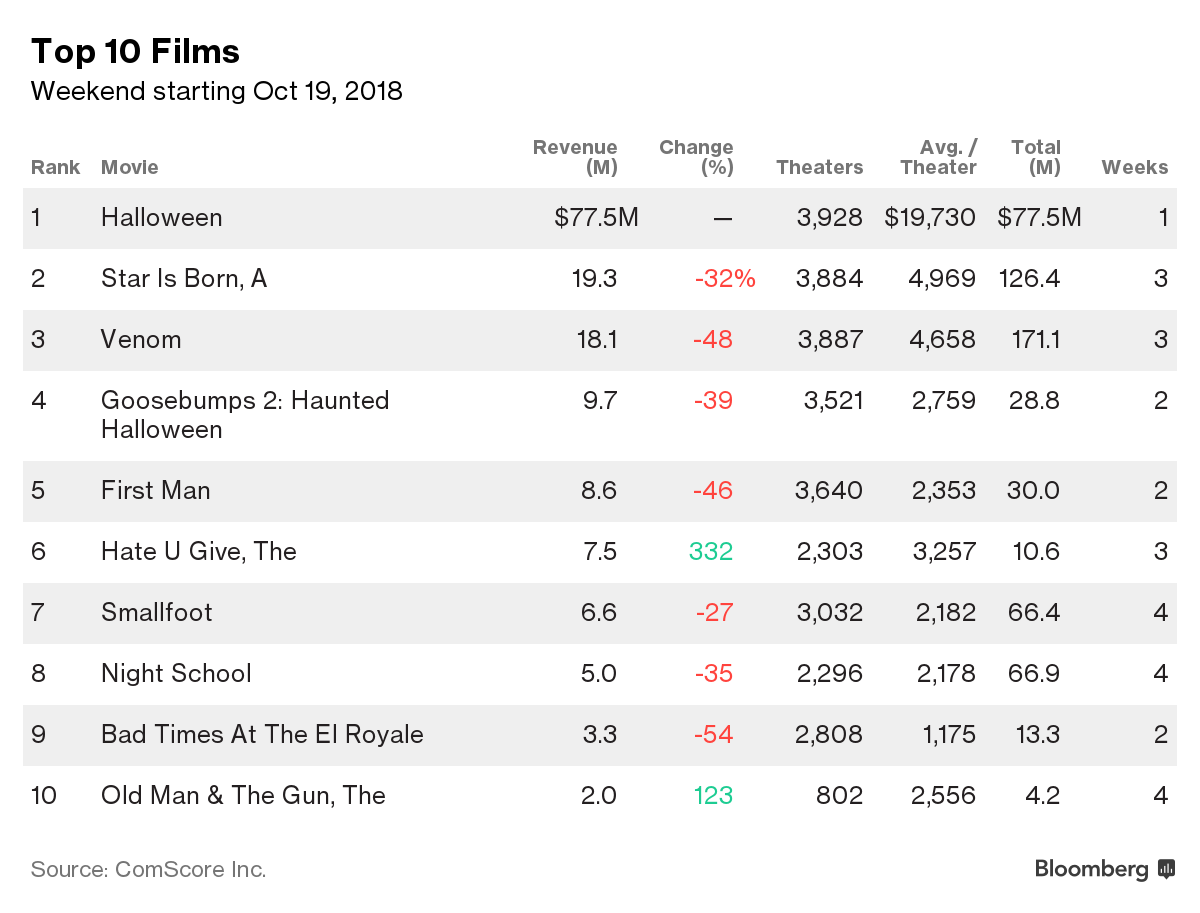
Task: Click Goosebumps 2: Haunted Halloween title
Action: pyautogui.click(x=245, y=415)
